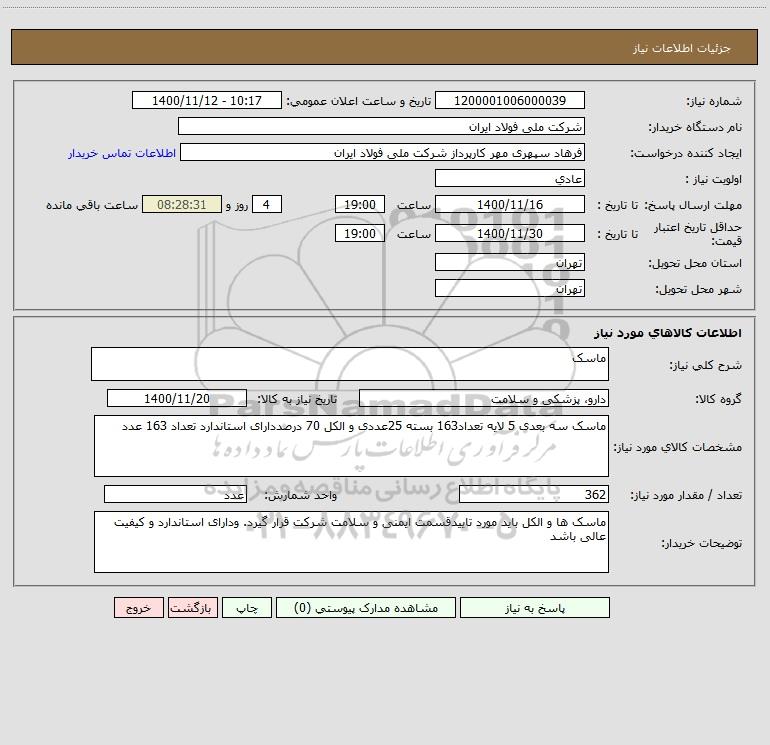This screenshot has height=745, width=770.
Task: Click 'تعداد / مقدار مورد نیاز:' label
Action: click(x=686, y=496)
